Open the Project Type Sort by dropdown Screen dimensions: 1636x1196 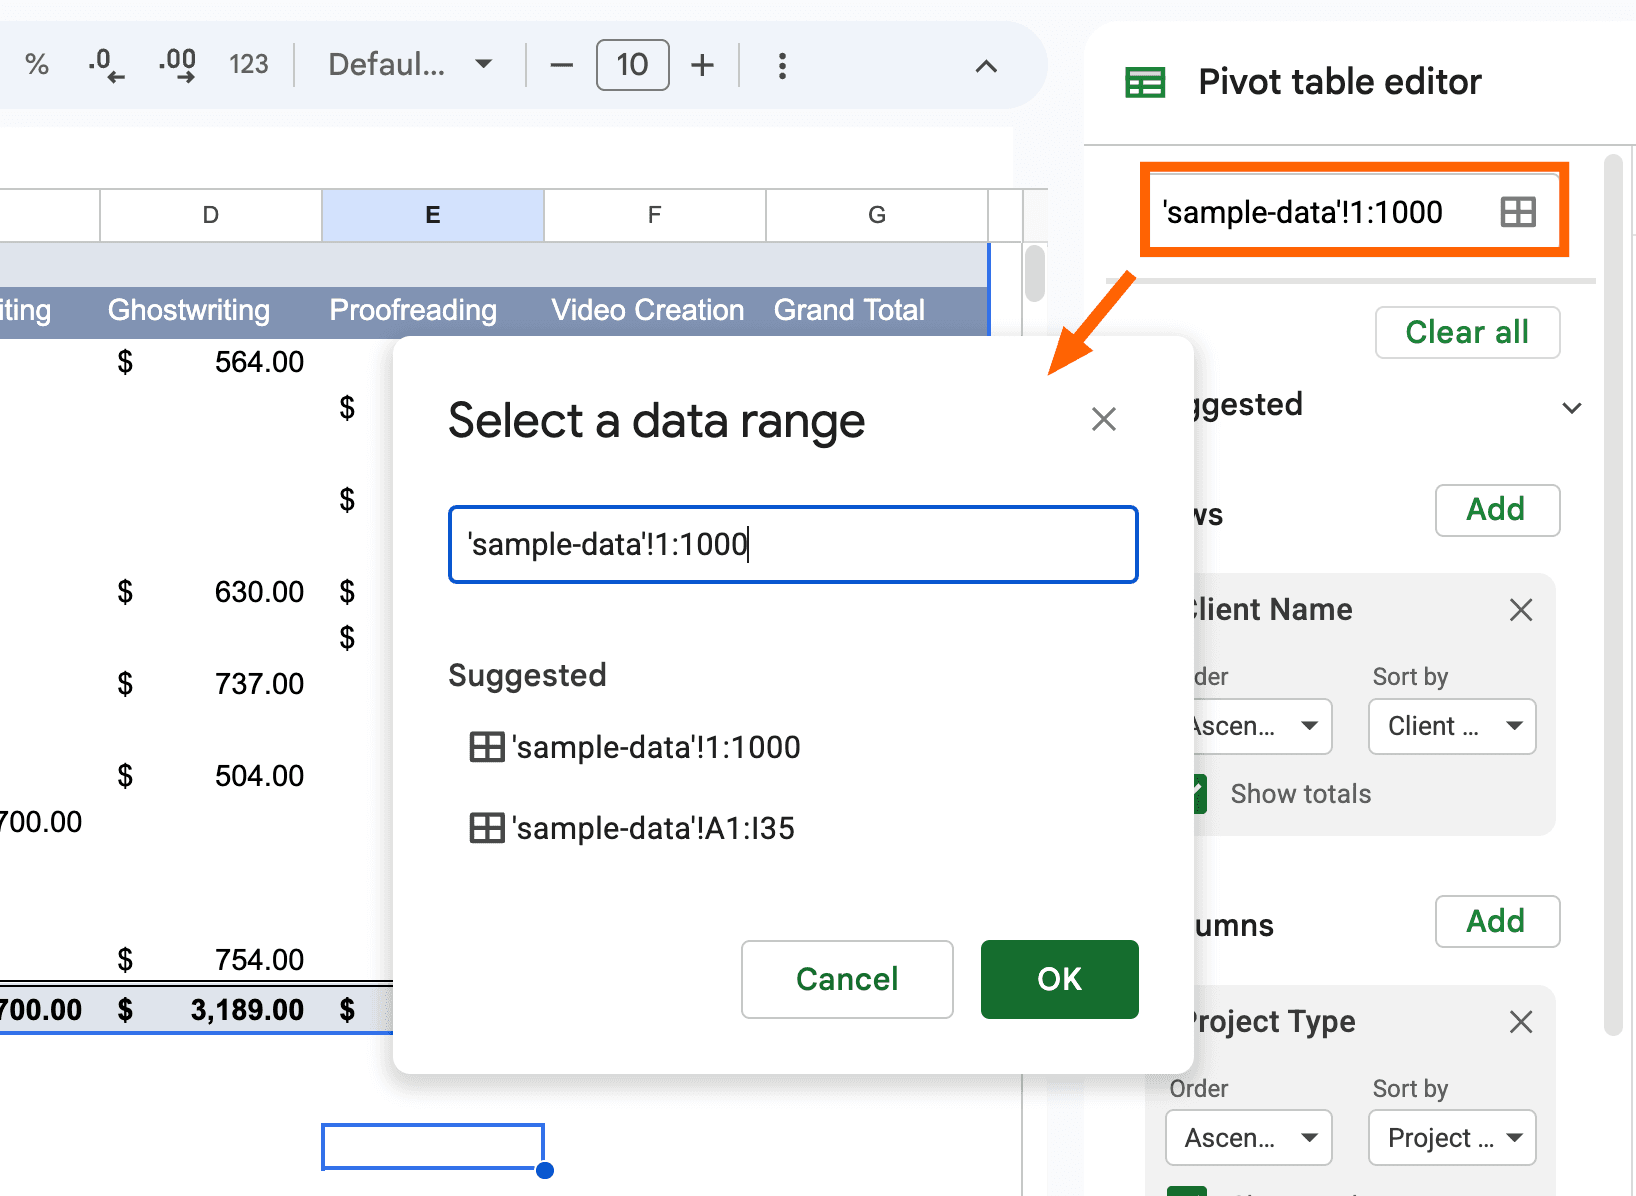click(1452, 1138)
